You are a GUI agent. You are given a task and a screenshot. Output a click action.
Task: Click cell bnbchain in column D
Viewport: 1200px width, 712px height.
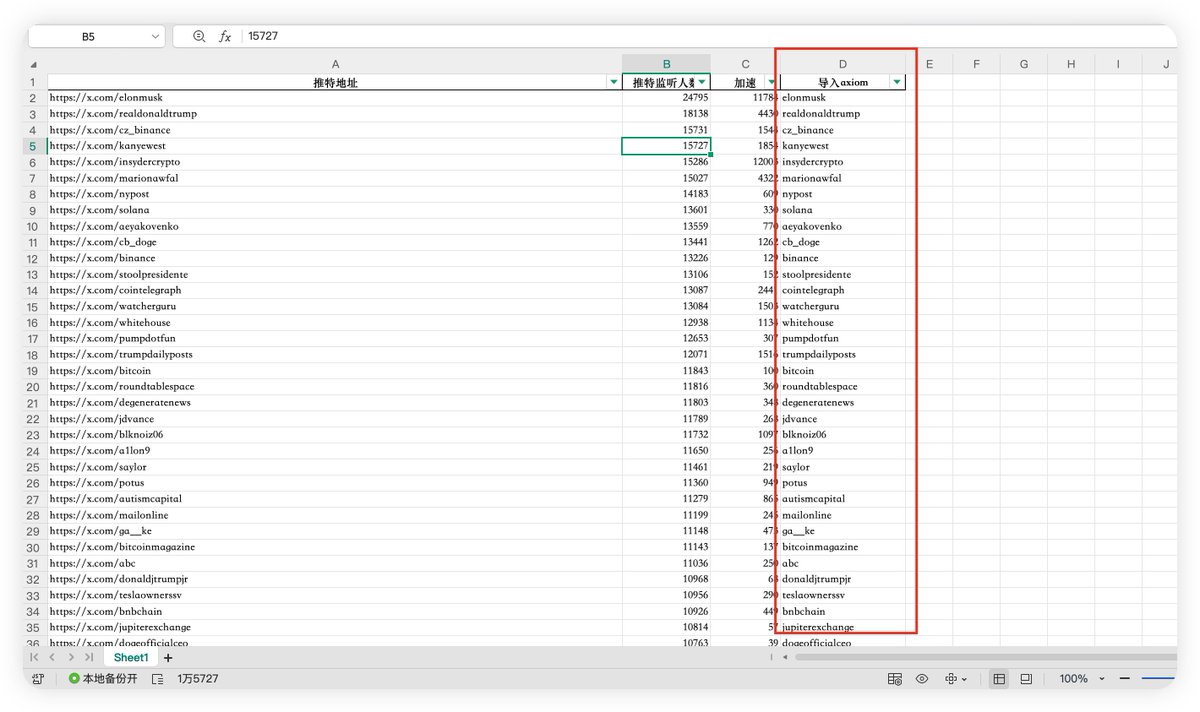tap(842, 611)
